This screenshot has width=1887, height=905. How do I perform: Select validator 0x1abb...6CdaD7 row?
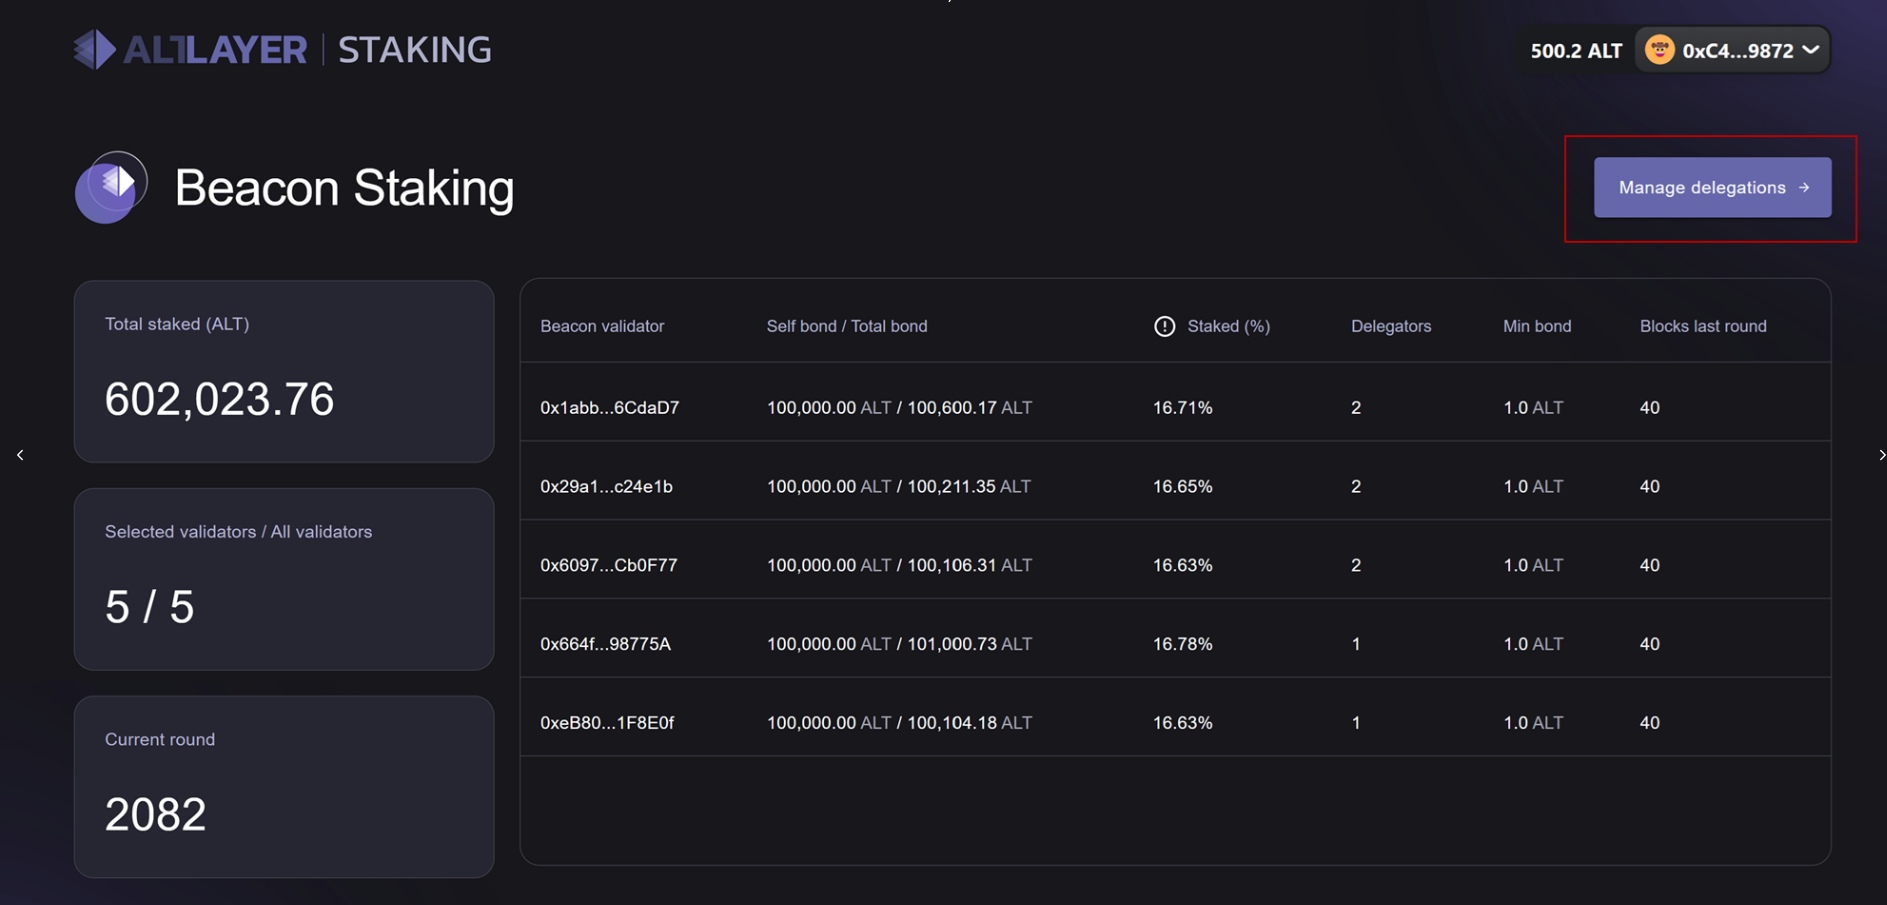[1175, 407]
